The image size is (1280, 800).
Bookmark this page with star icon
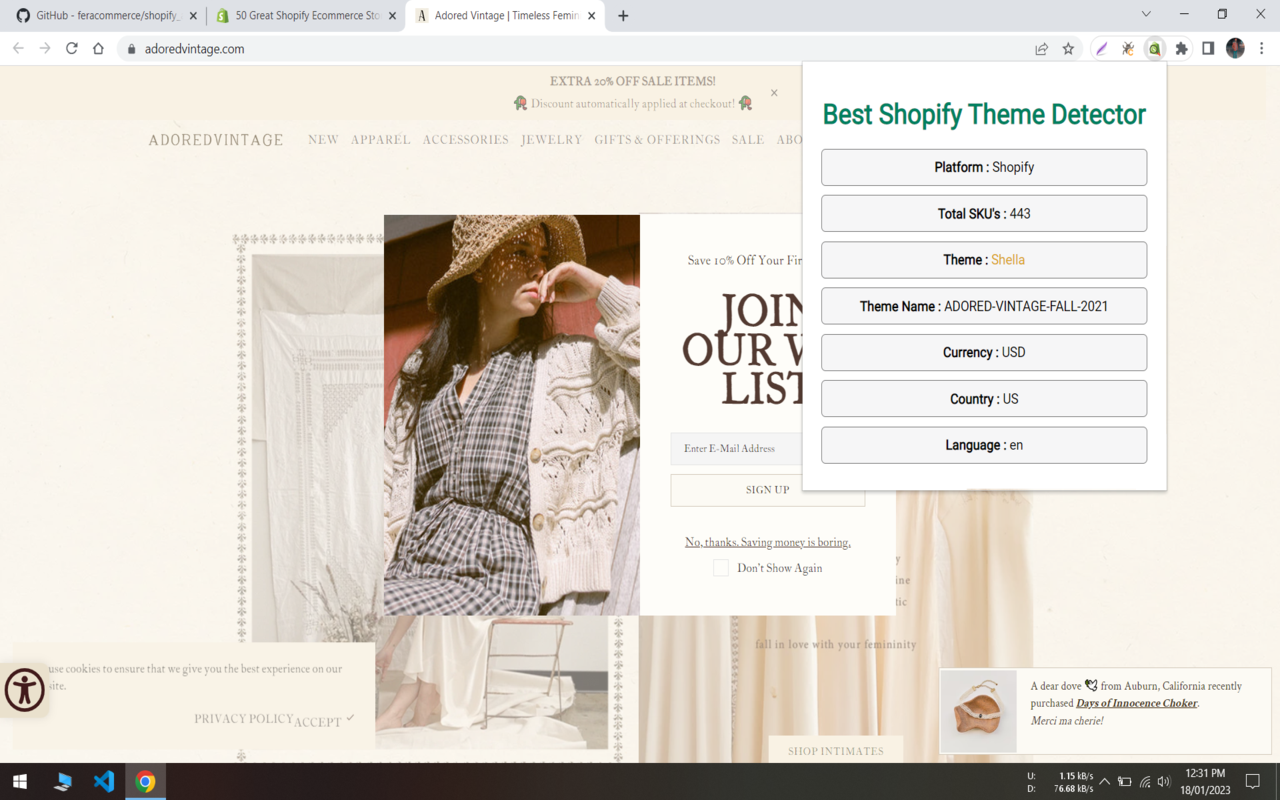(x=1068, y=48)
